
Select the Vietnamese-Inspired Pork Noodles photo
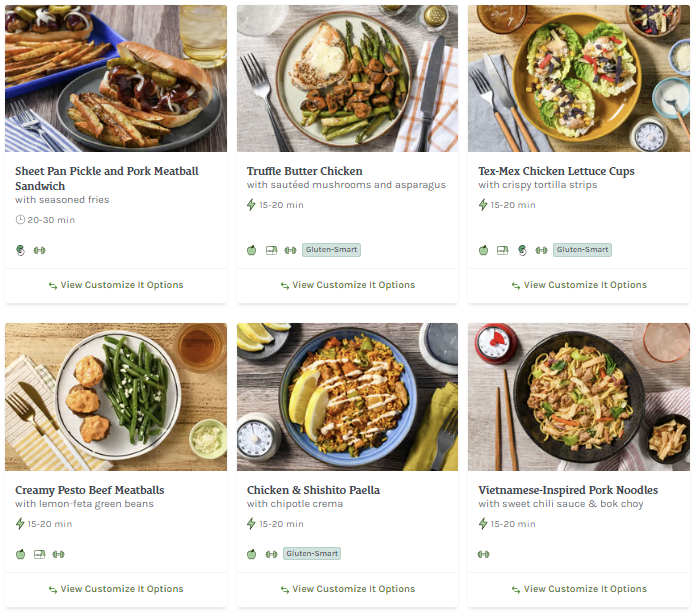tap(578, 397)
